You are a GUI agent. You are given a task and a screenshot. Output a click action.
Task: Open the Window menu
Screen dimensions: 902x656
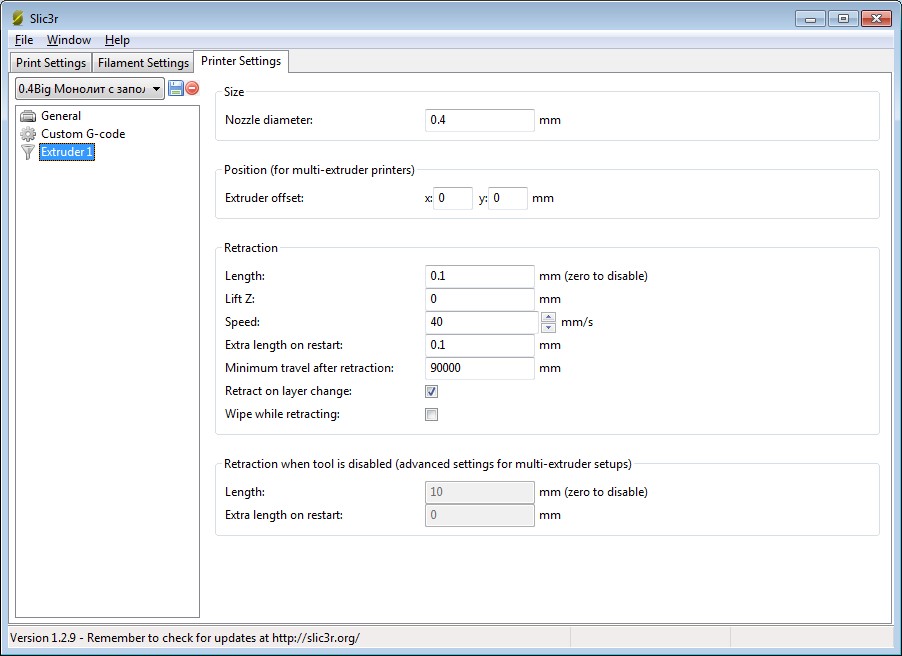(x=69, y=40)
